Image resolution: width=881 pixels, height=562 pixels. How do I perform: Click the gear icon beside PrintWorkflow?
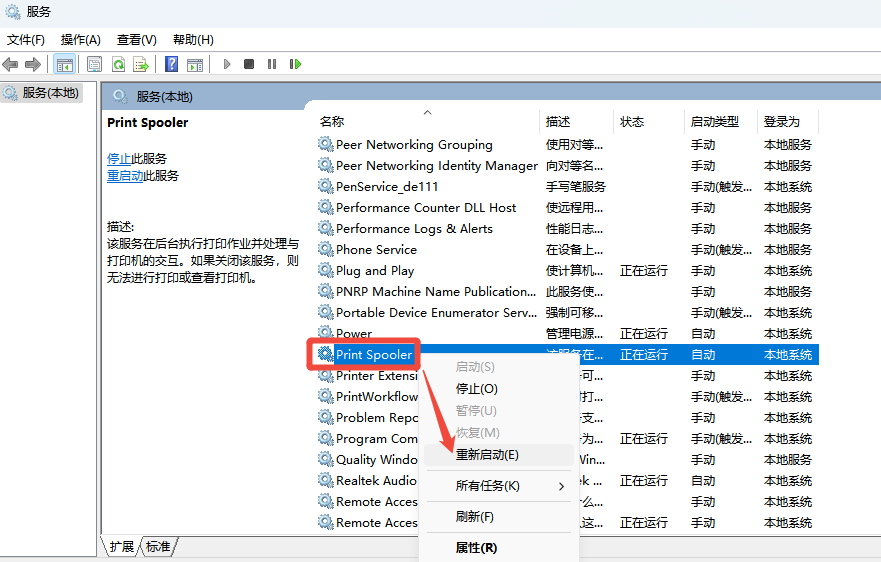pyautogui.click(x=326, y=396)
